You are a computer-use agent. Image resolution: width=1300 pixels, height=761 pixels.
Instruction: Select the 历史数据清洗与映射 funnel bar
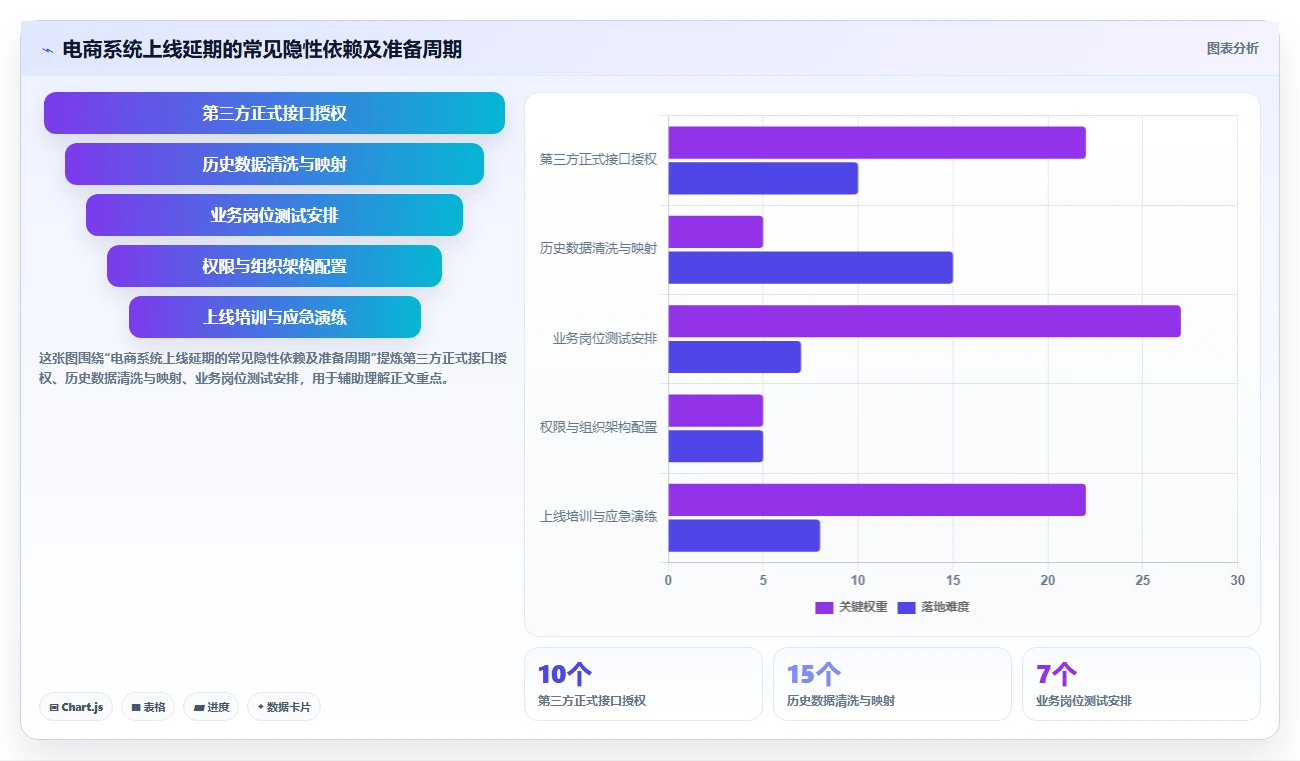[x=274, y=164]
